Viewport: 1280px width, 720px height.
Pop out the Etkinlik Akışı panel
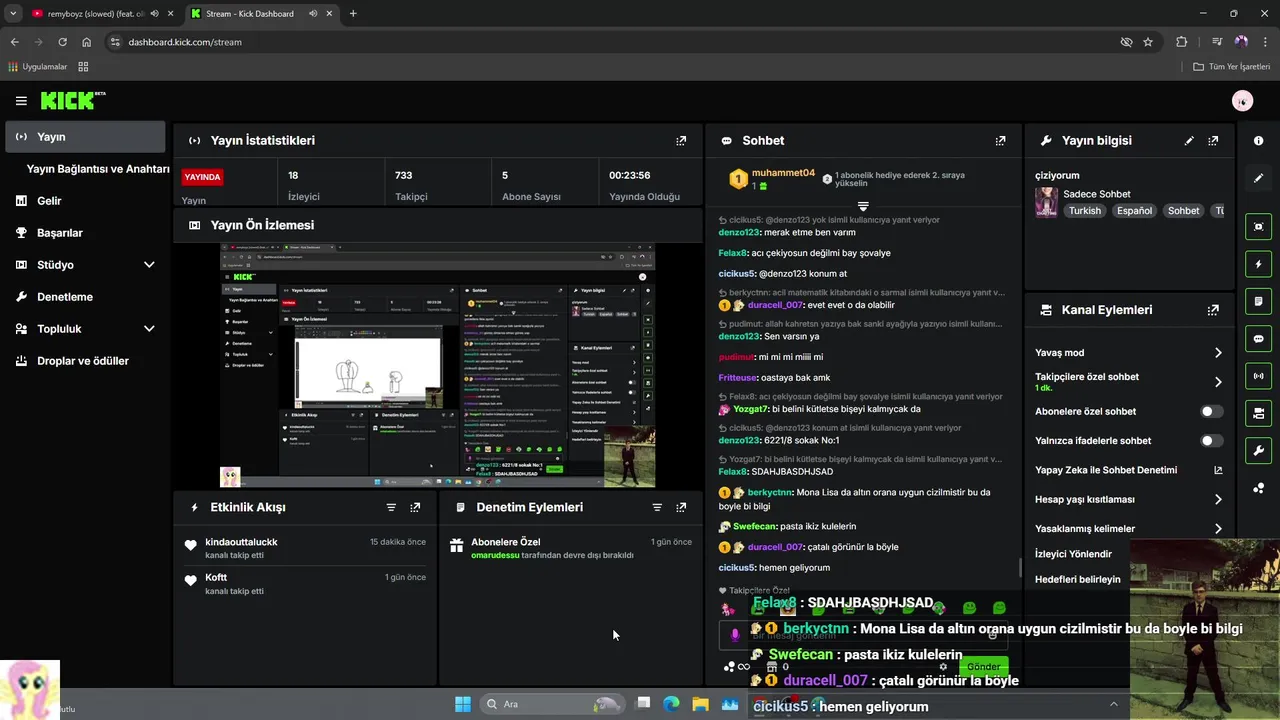point(415,507)
